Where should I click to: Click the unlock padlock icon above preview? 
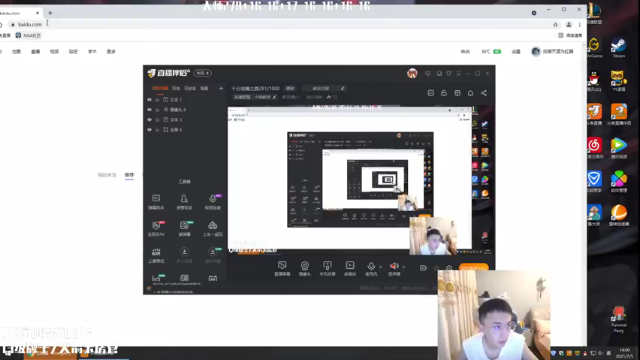tap(444, 93)
